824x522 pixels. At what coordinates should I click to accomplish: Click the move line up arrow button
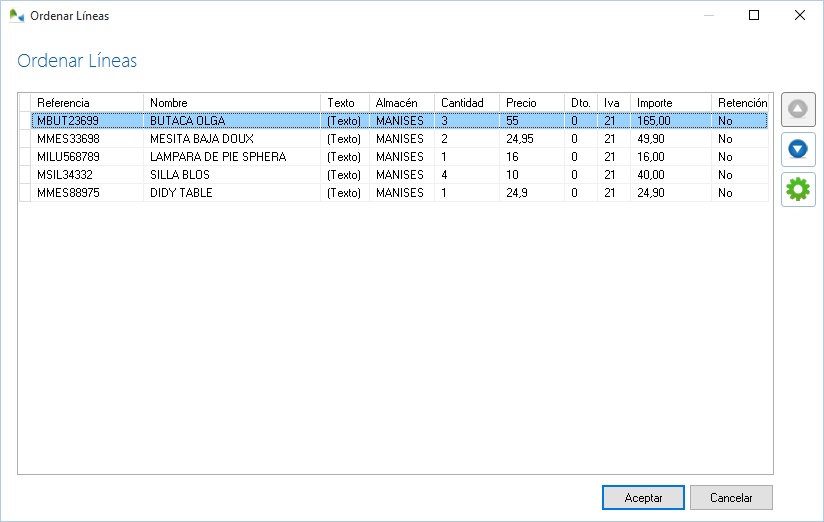[798, 109]
